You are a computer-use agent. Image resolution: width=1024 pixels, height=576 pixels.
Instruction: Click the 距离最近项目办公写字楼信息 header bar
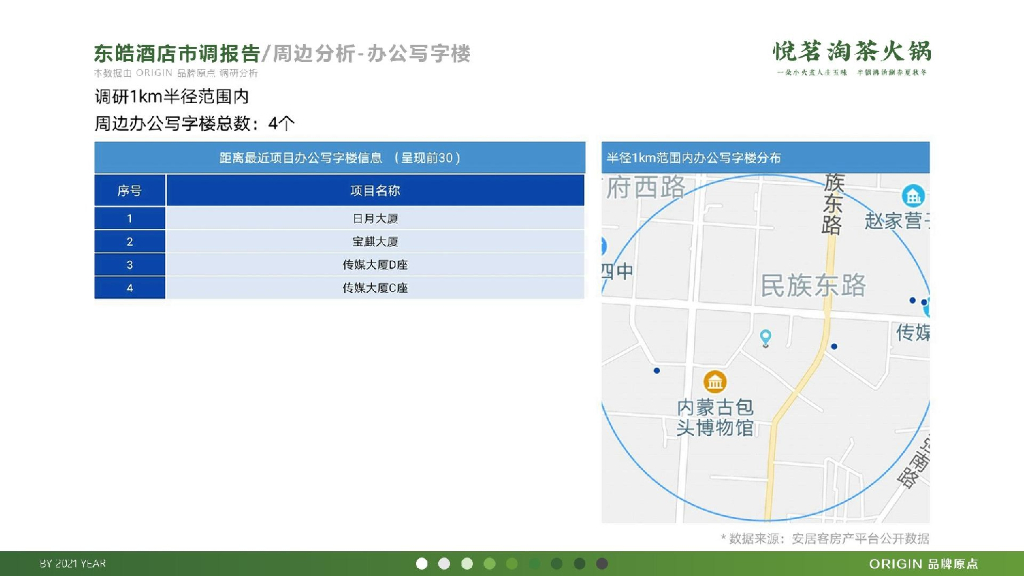339,157
